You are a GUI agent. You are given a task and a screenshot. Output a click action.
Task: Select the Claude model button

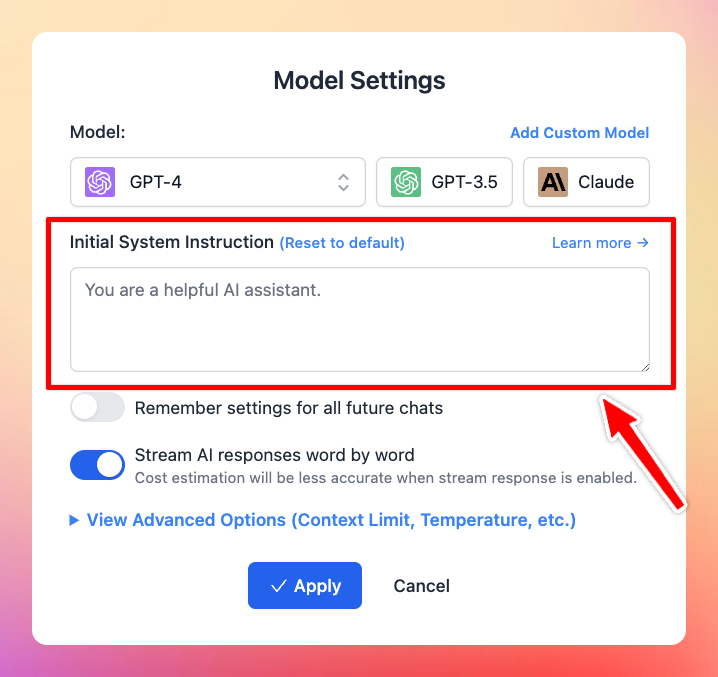click(586, 182)
